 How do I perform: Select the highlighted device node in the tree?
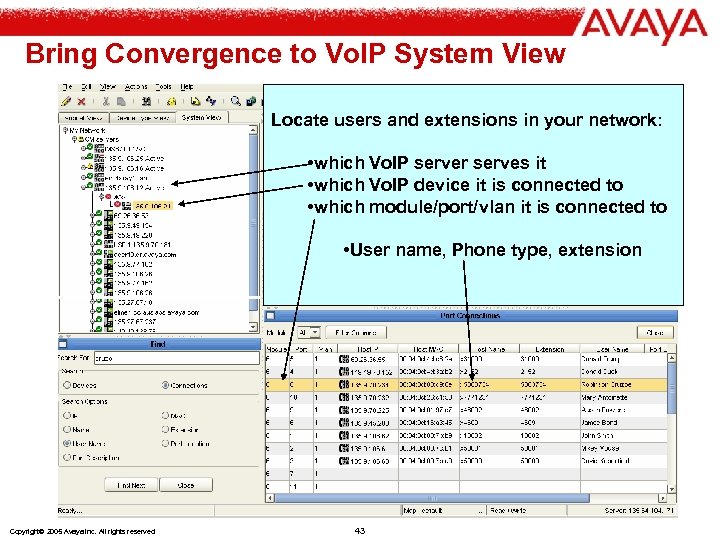[153, 206]
